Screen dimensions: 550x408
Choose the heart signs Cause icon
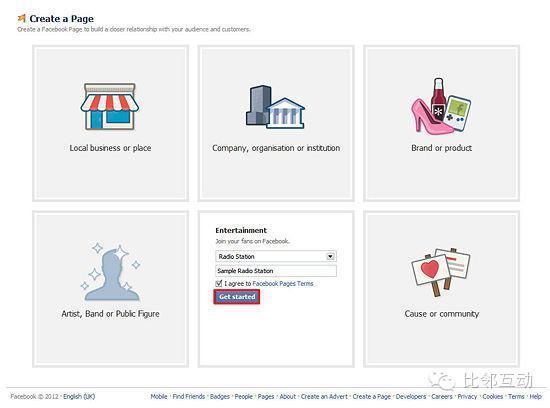point(441,272)
